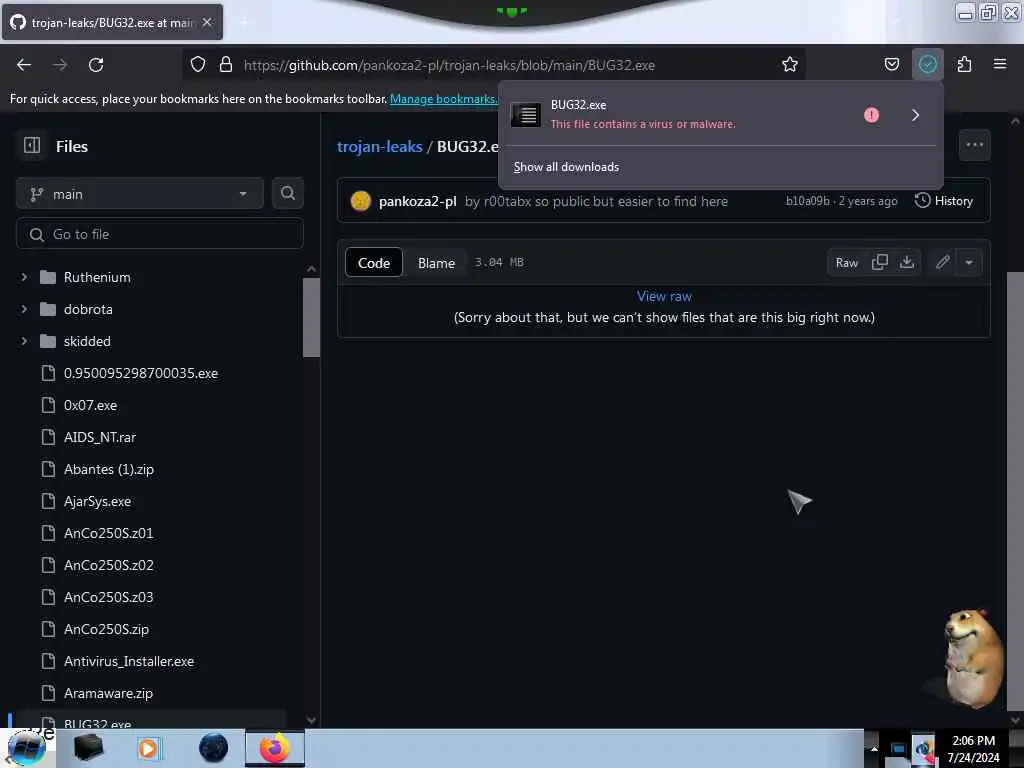
Task: Open AnCo250S.zip file
Action: click(106, 629)
